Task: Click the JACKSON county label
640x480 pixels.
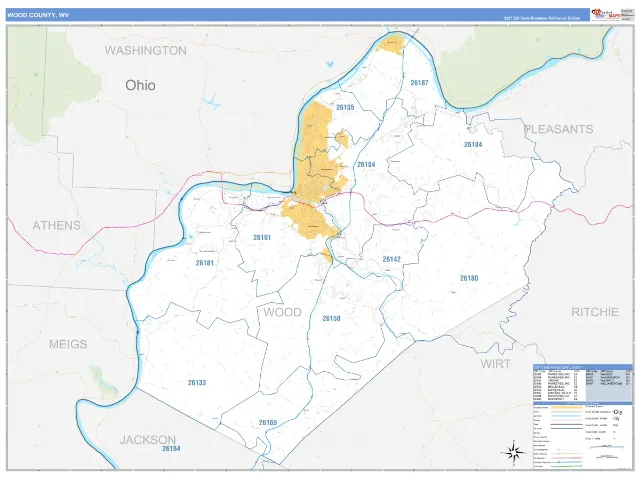Action: pos(148,440)
